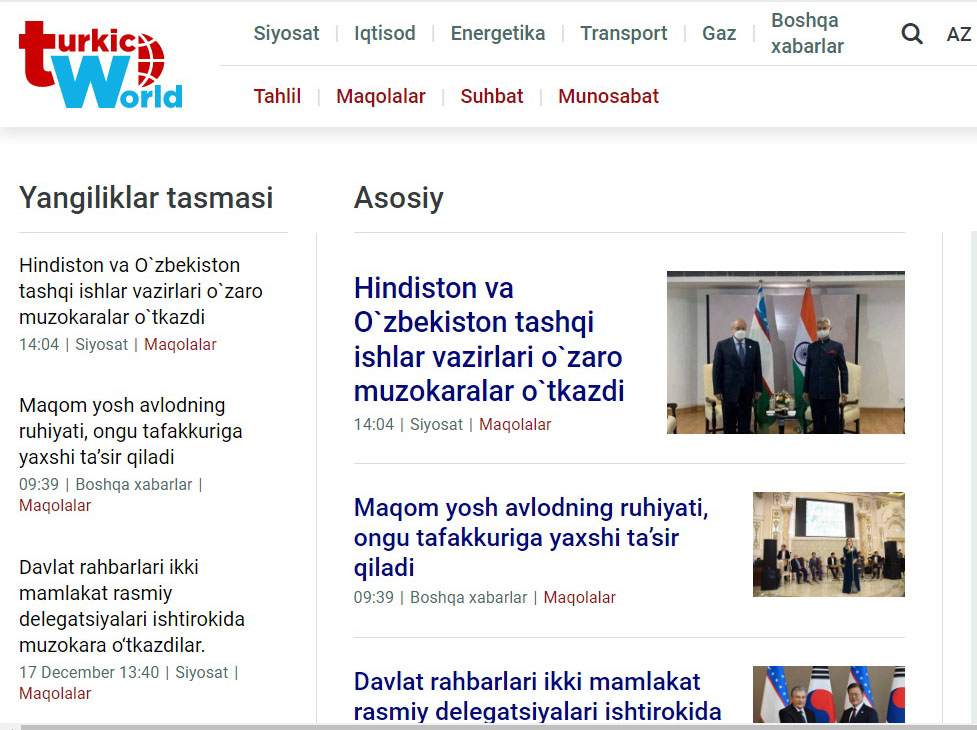Open the concert hall performance thumbnail
The width and height of the screenshot is (977, 730).
coord(829,544)
